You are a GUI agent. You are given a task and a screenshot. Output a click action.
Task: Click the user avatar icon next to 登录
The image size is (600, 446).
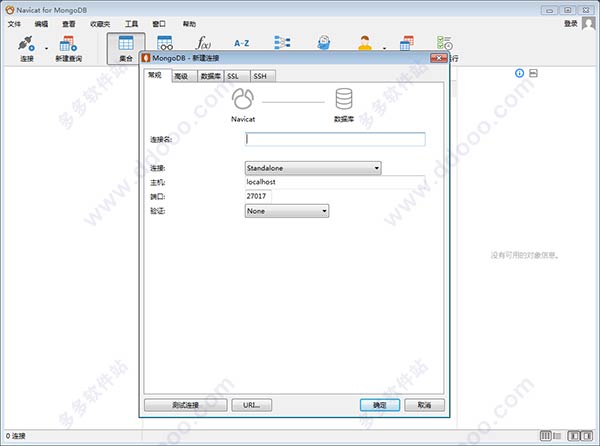tap(589, 24)
